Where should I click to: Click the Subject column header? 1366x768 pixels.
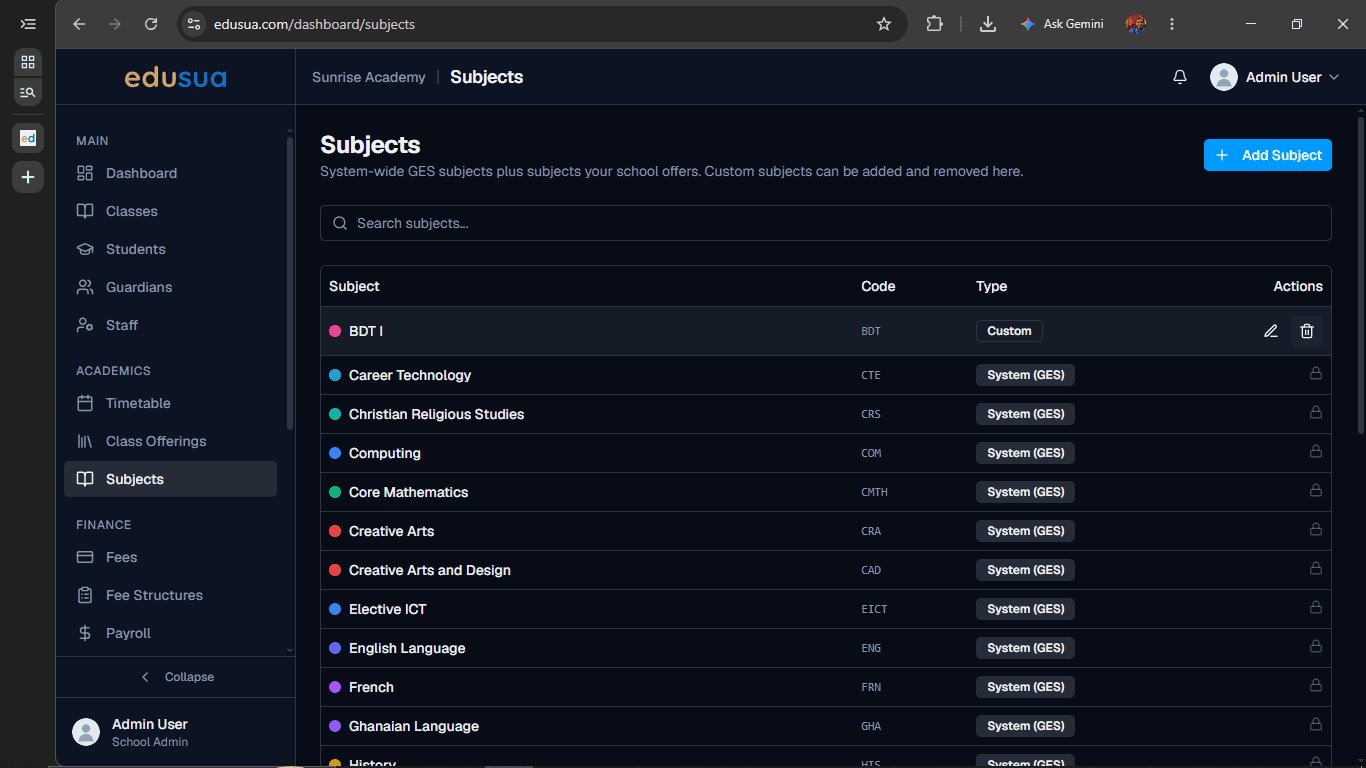[x=354, y=286]
